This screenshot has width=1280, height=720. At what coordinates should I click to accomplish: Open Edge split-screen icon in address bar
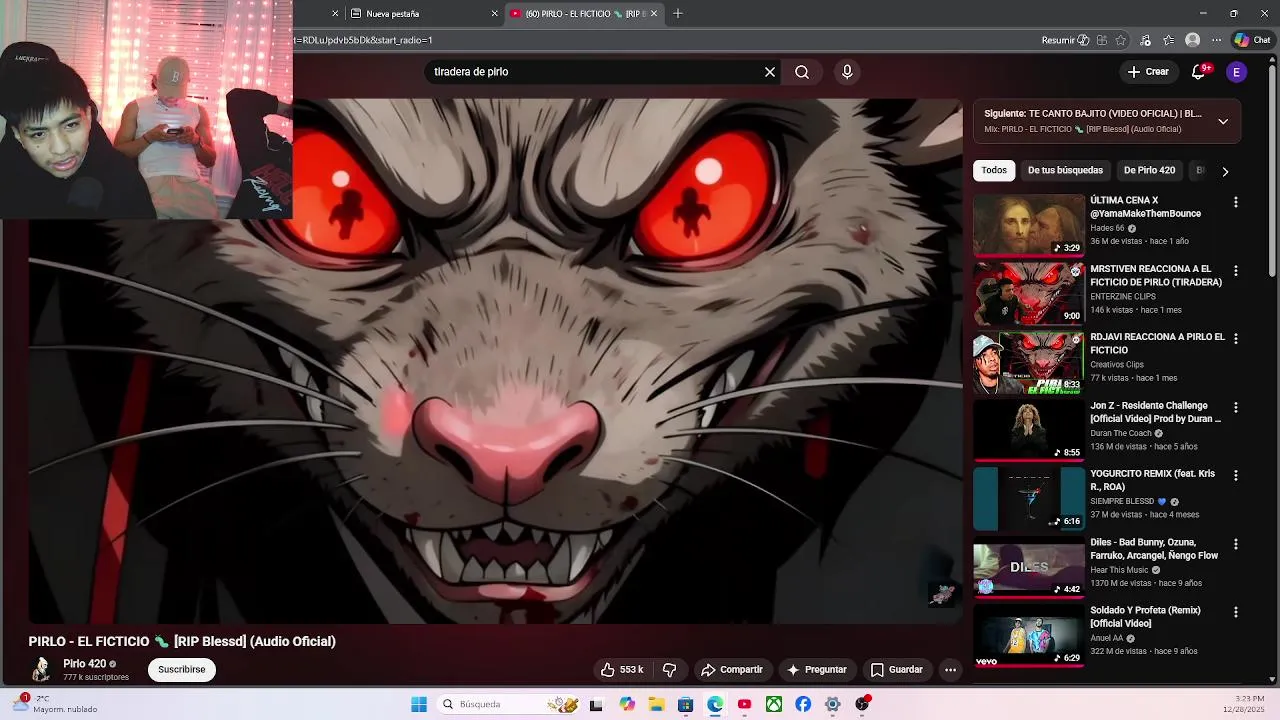[1102, 40]
